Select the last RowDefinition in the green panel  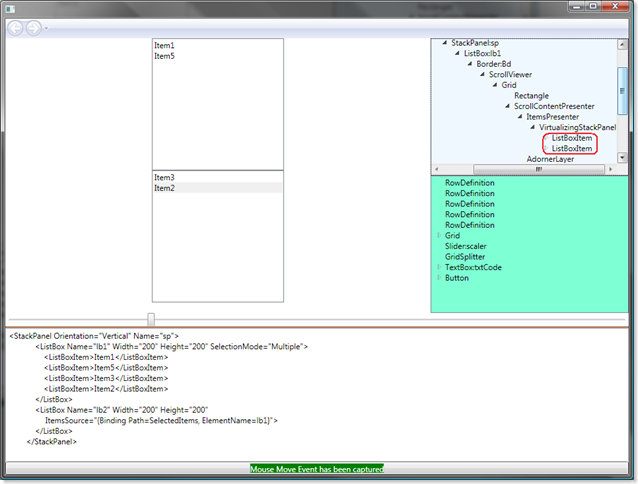pos(470,225)
